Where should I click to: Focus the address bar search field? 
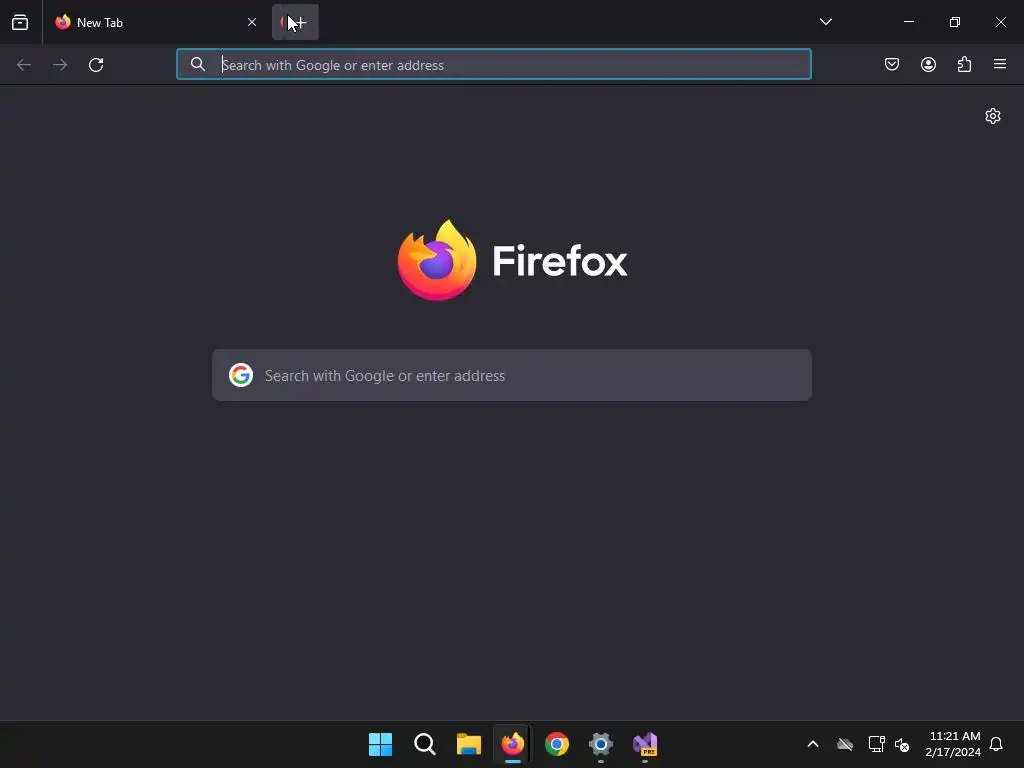point(494,65)
